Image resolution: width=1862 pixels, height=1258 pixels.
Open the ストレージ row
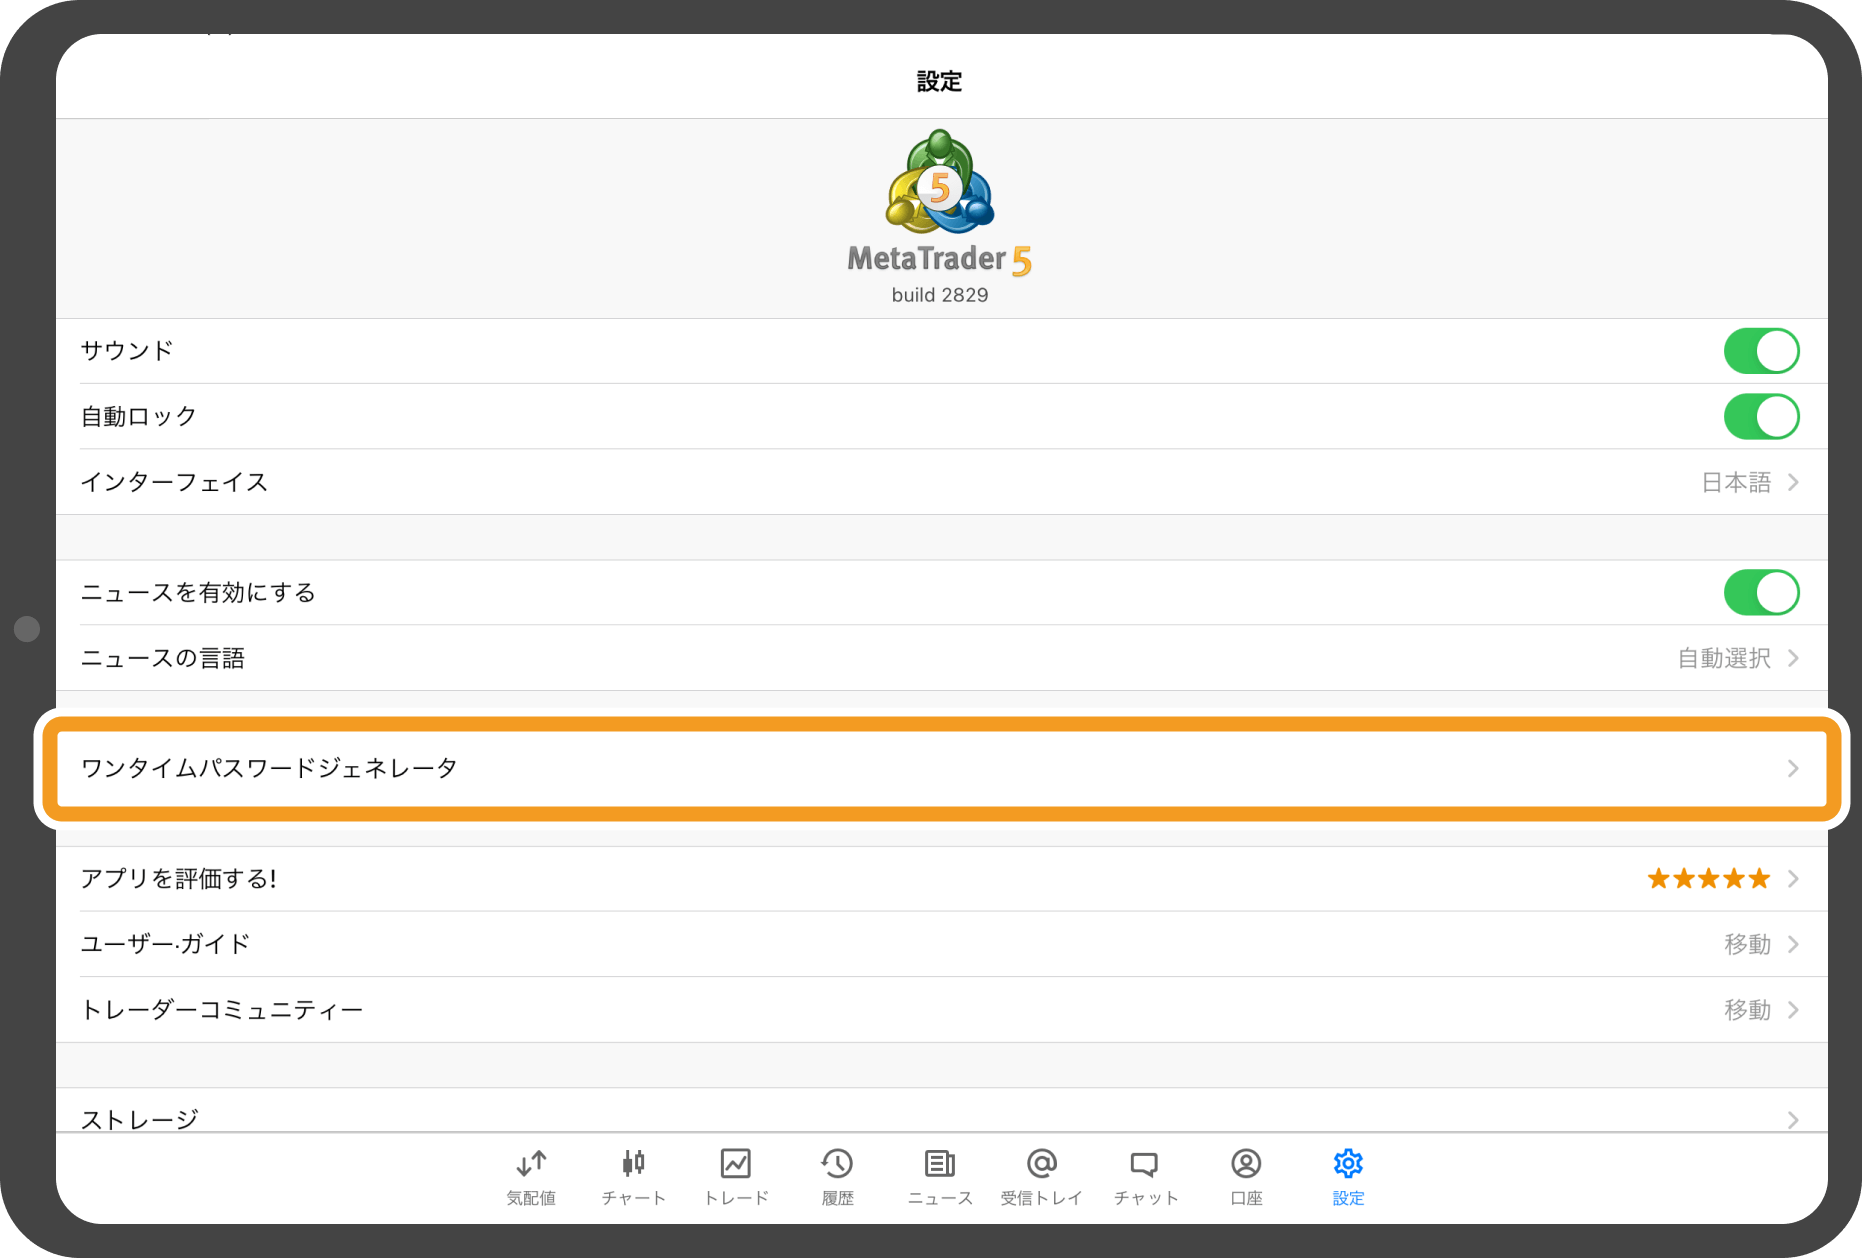pos(942,1112)
